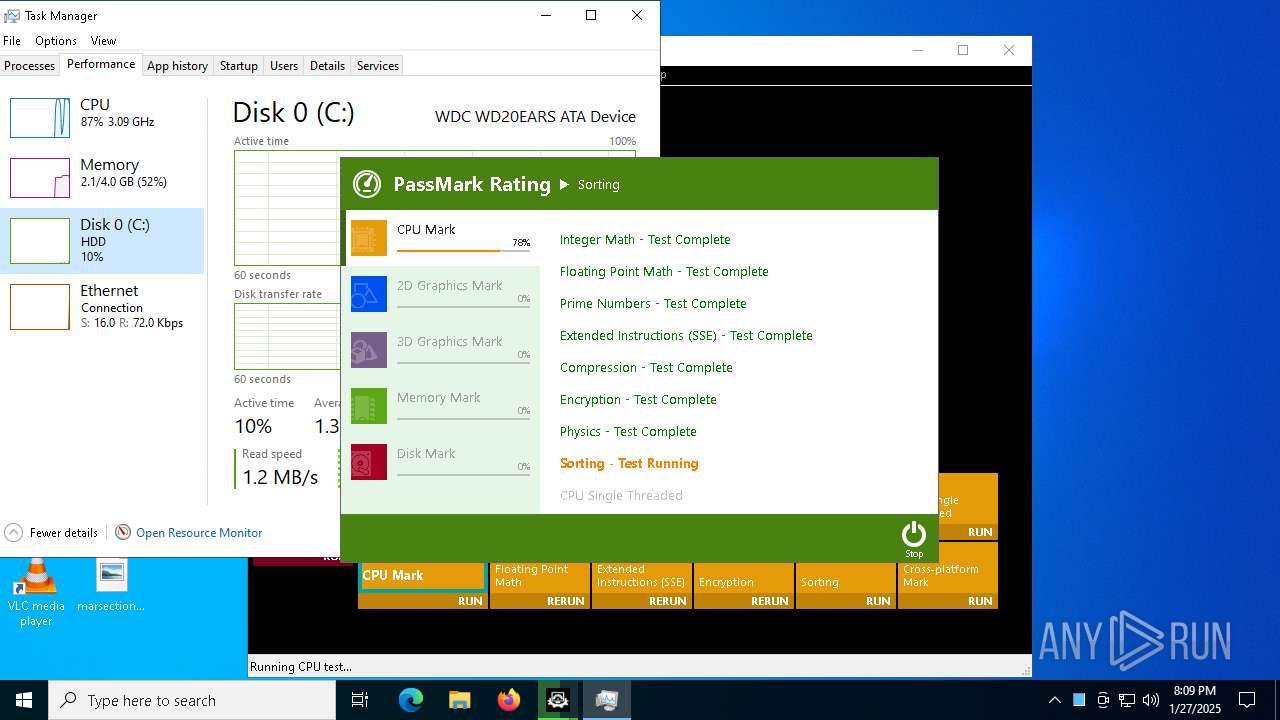Screen dimensions: 1280x720
Task: Click the 3D Graphics Mark icon
Action: pyautogui.click(x=369, y=350)
